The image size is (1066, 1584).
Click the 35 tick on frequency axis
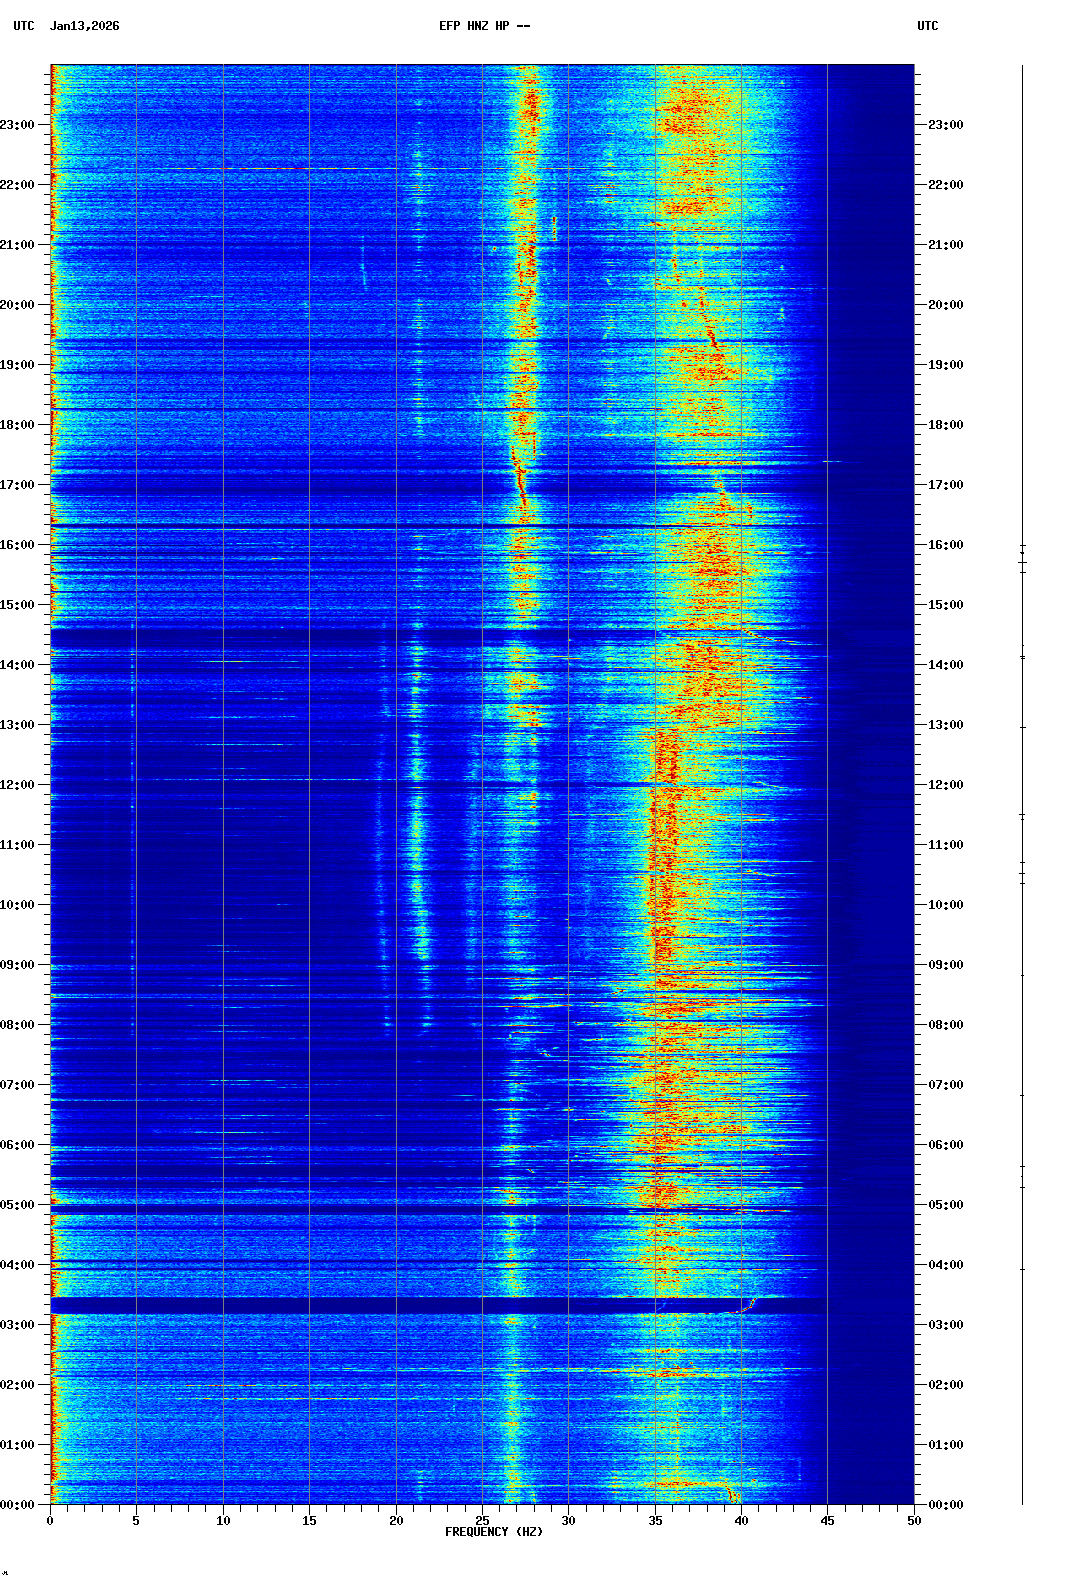click(x=655, y=1520)
